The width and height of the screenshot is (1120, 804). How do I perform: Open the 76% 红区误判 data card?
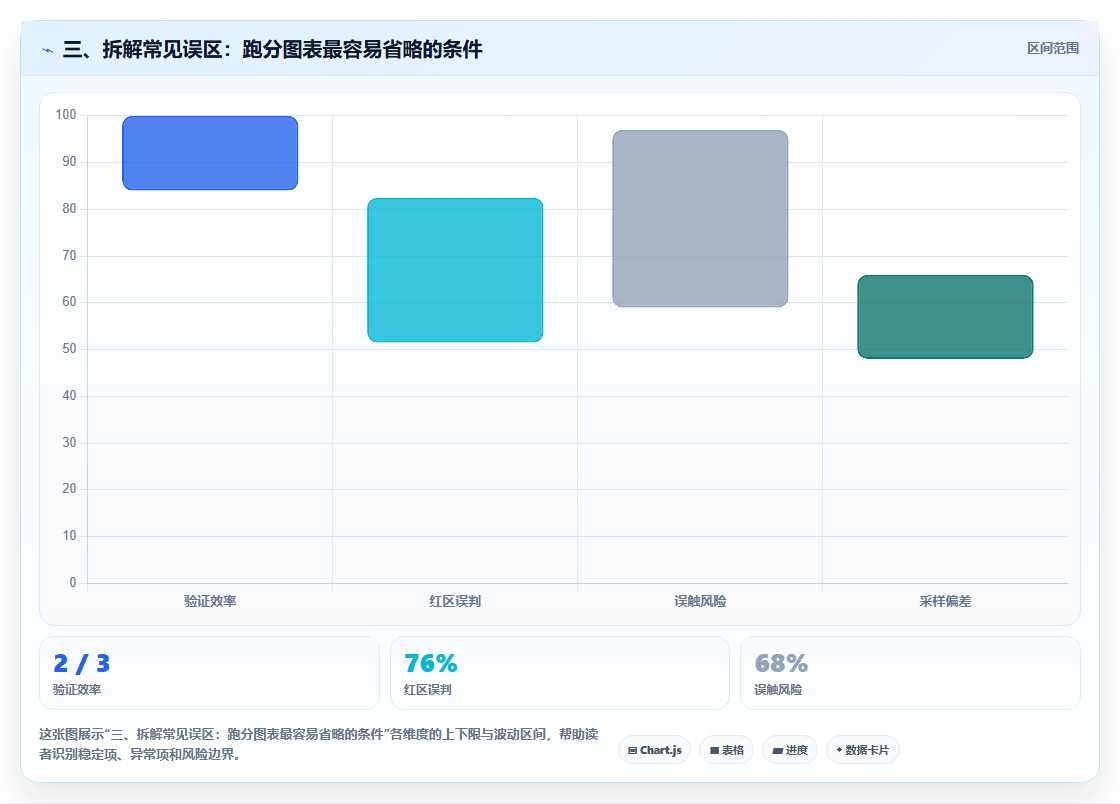click(x=559, y=673)
